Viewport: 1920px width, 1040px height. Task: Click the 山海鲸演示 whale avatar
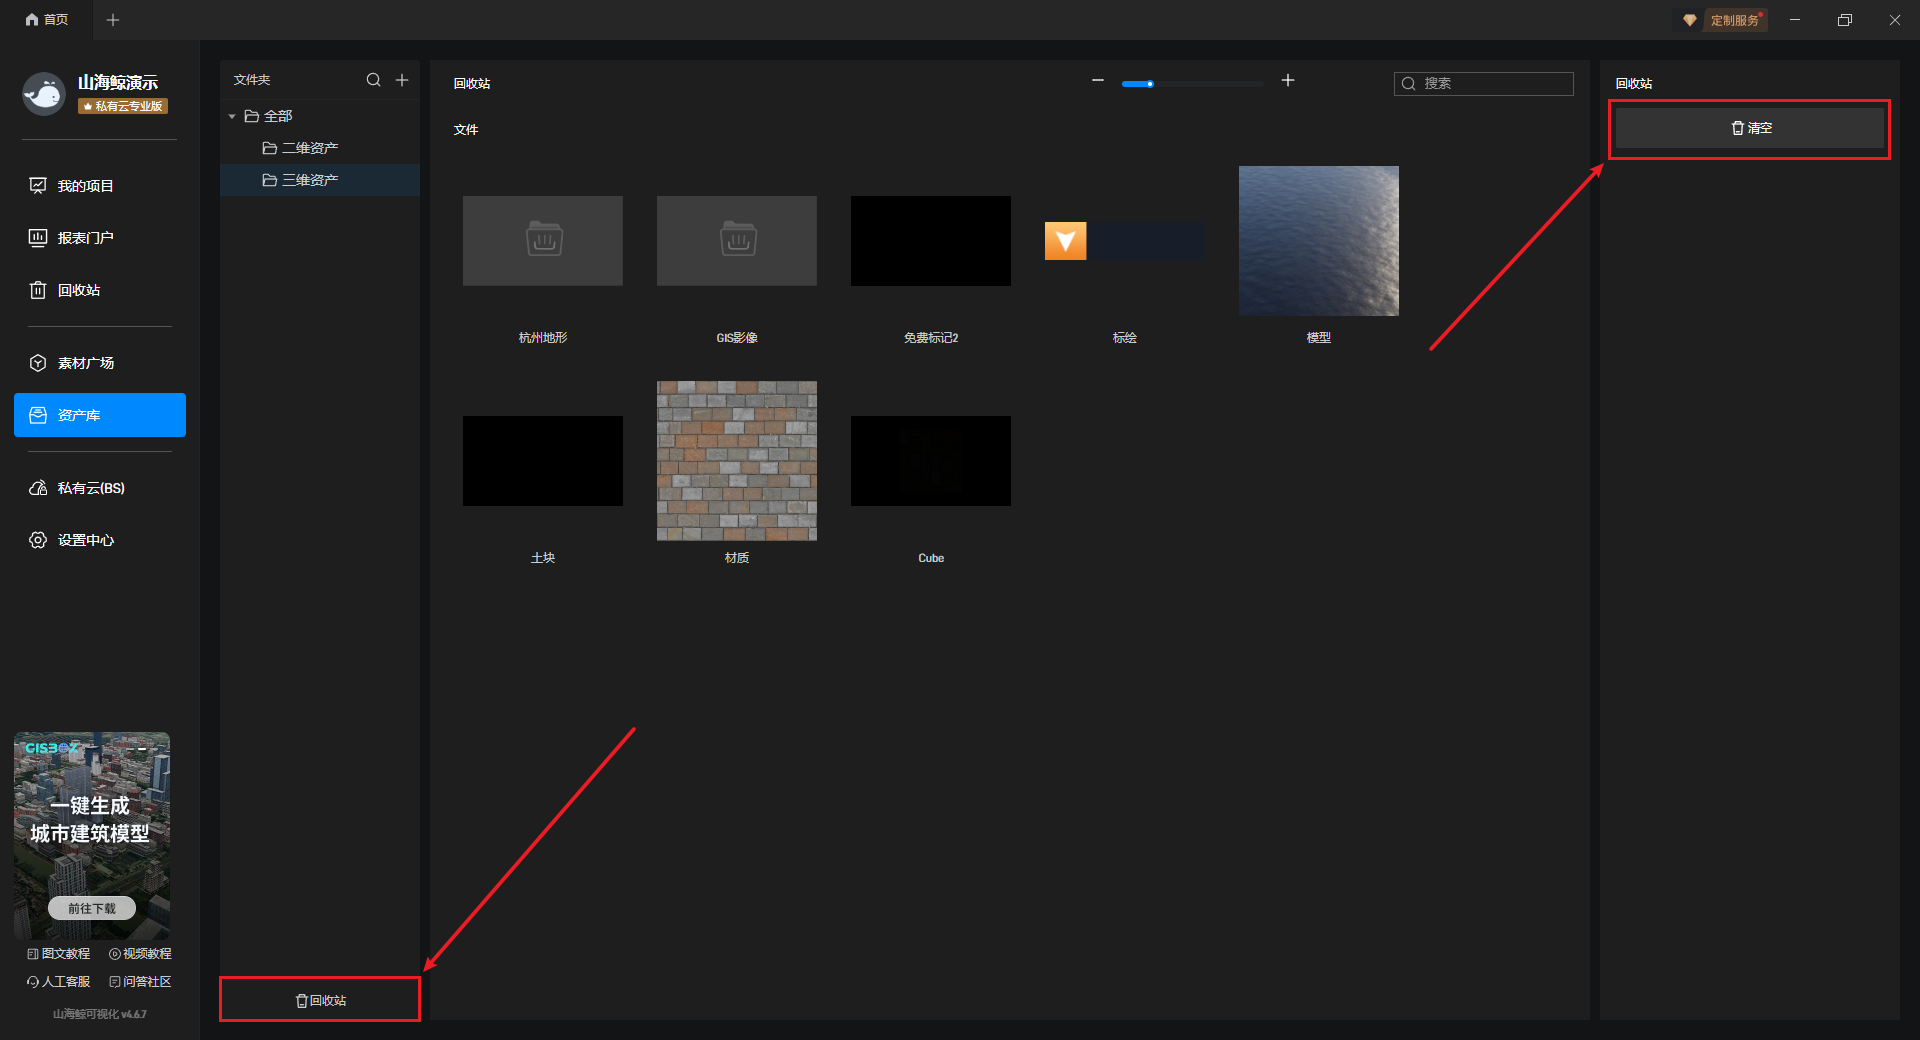pos(44,94)
